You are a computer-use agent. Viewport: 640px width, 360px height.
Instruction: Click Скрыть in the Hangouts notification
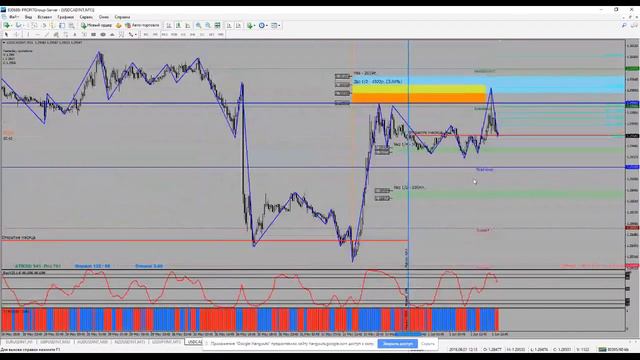(x=428, y=344)
